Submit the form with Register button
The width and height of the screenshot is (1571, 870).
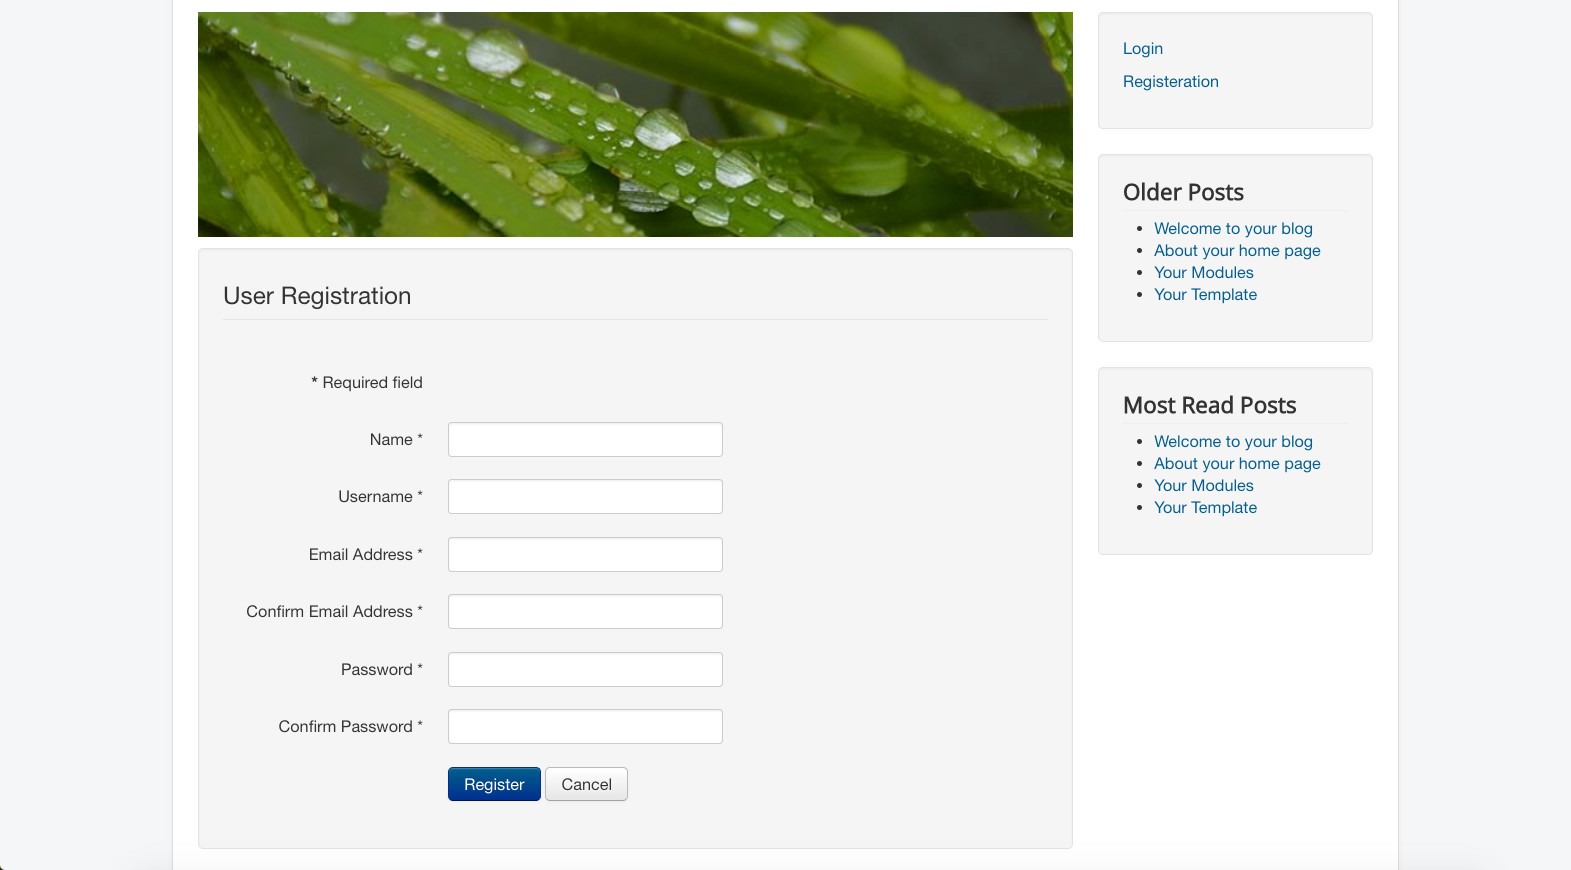[x=494, y=784]
